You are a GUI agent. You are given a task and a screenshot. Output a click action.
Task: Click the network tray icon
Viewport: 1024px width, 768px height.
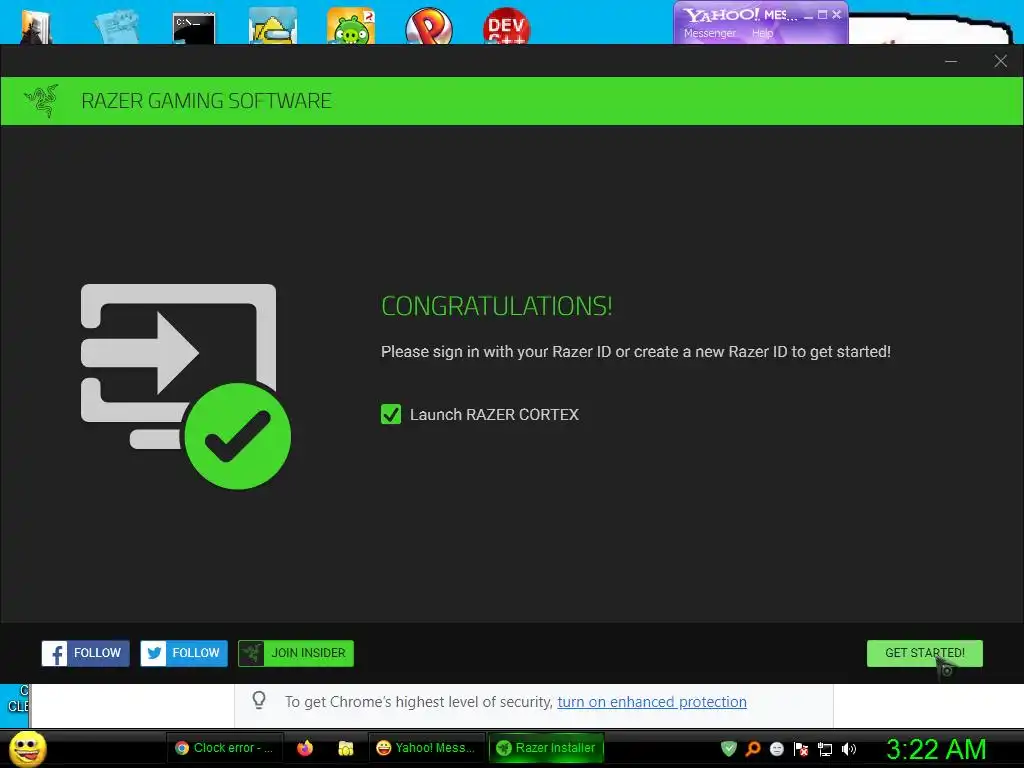(825, 749)
